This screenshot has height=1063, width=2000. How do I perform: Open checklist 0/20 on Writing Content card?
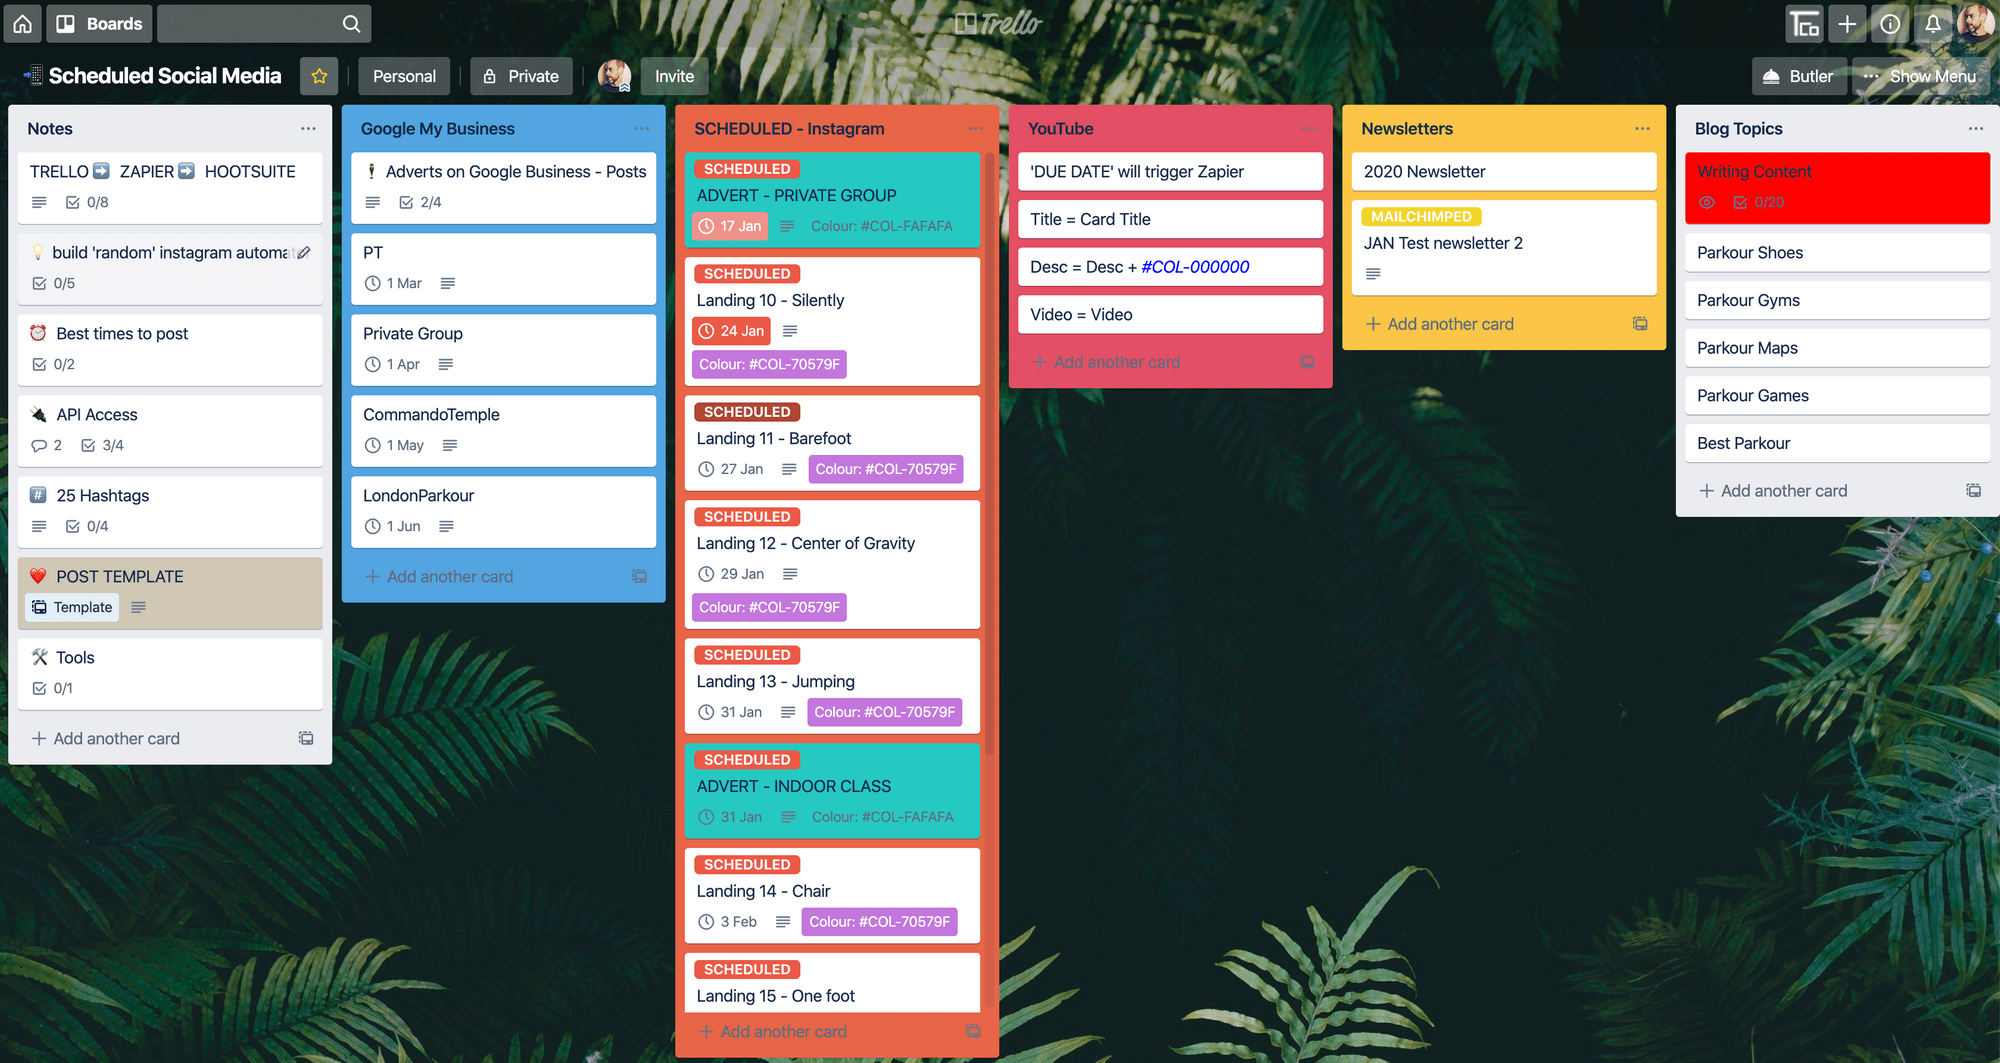[1759, 202]
